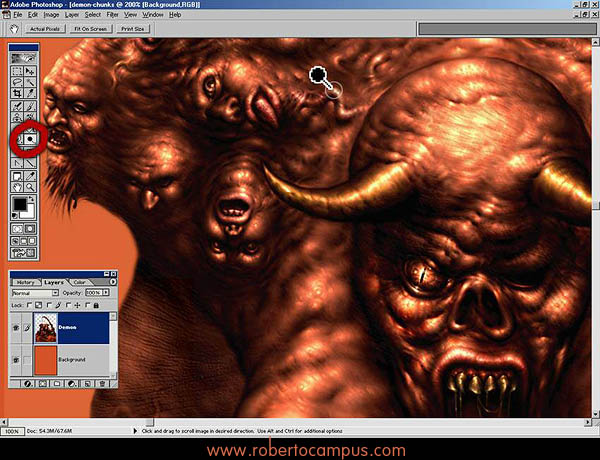600x460 pixels.
Task: Toggle lock image pixels checkbox
Action: coord(49,305)
